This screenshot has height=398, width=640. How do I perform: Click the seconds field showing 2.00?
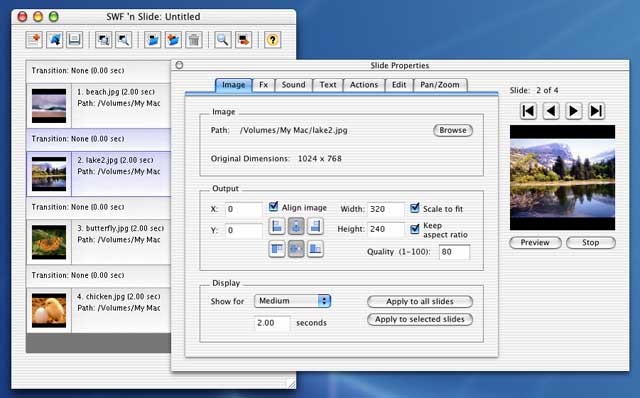[272, 323]
